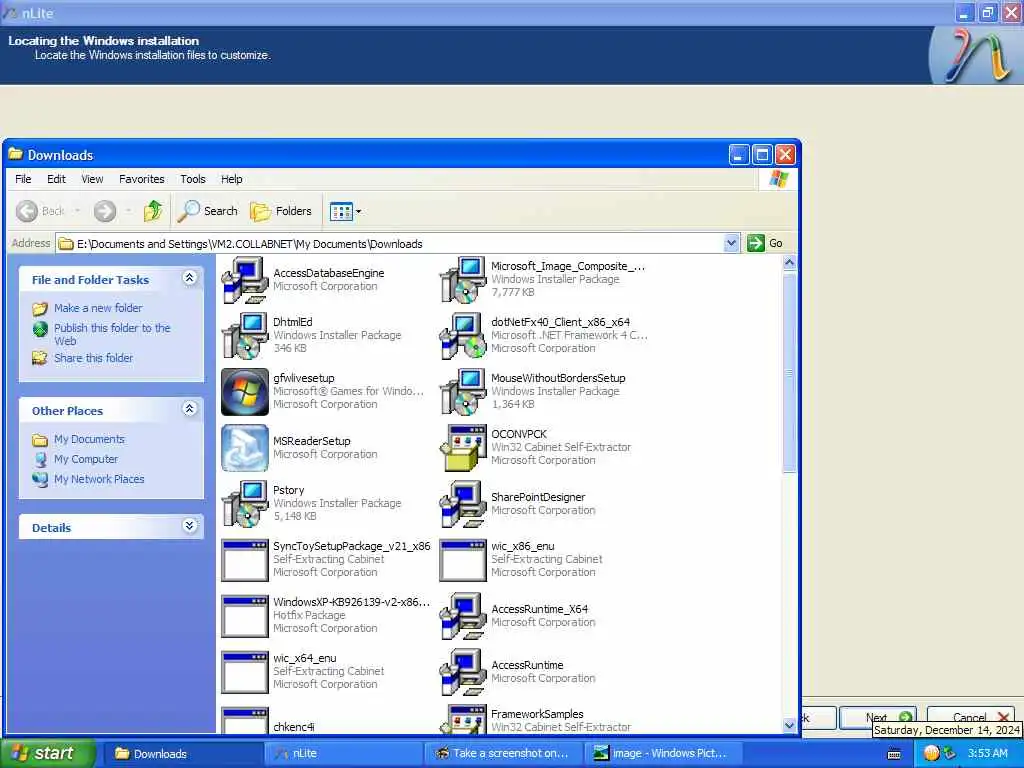The height and width of the screenshot is (768, 1024).
Task: Open the Favorites menu
Action: coord(142,179)
